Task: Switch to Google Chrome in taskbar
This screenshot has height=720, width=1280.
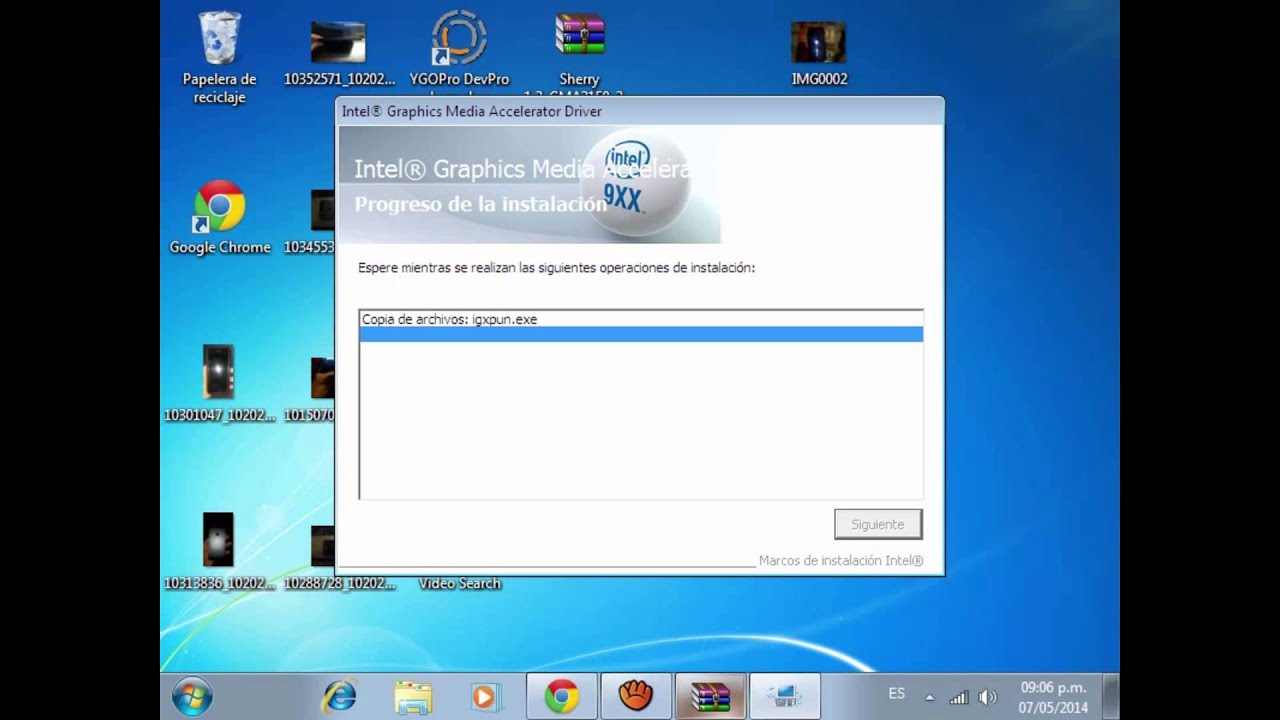Action: pyautogui.click(x=562, y=696)
